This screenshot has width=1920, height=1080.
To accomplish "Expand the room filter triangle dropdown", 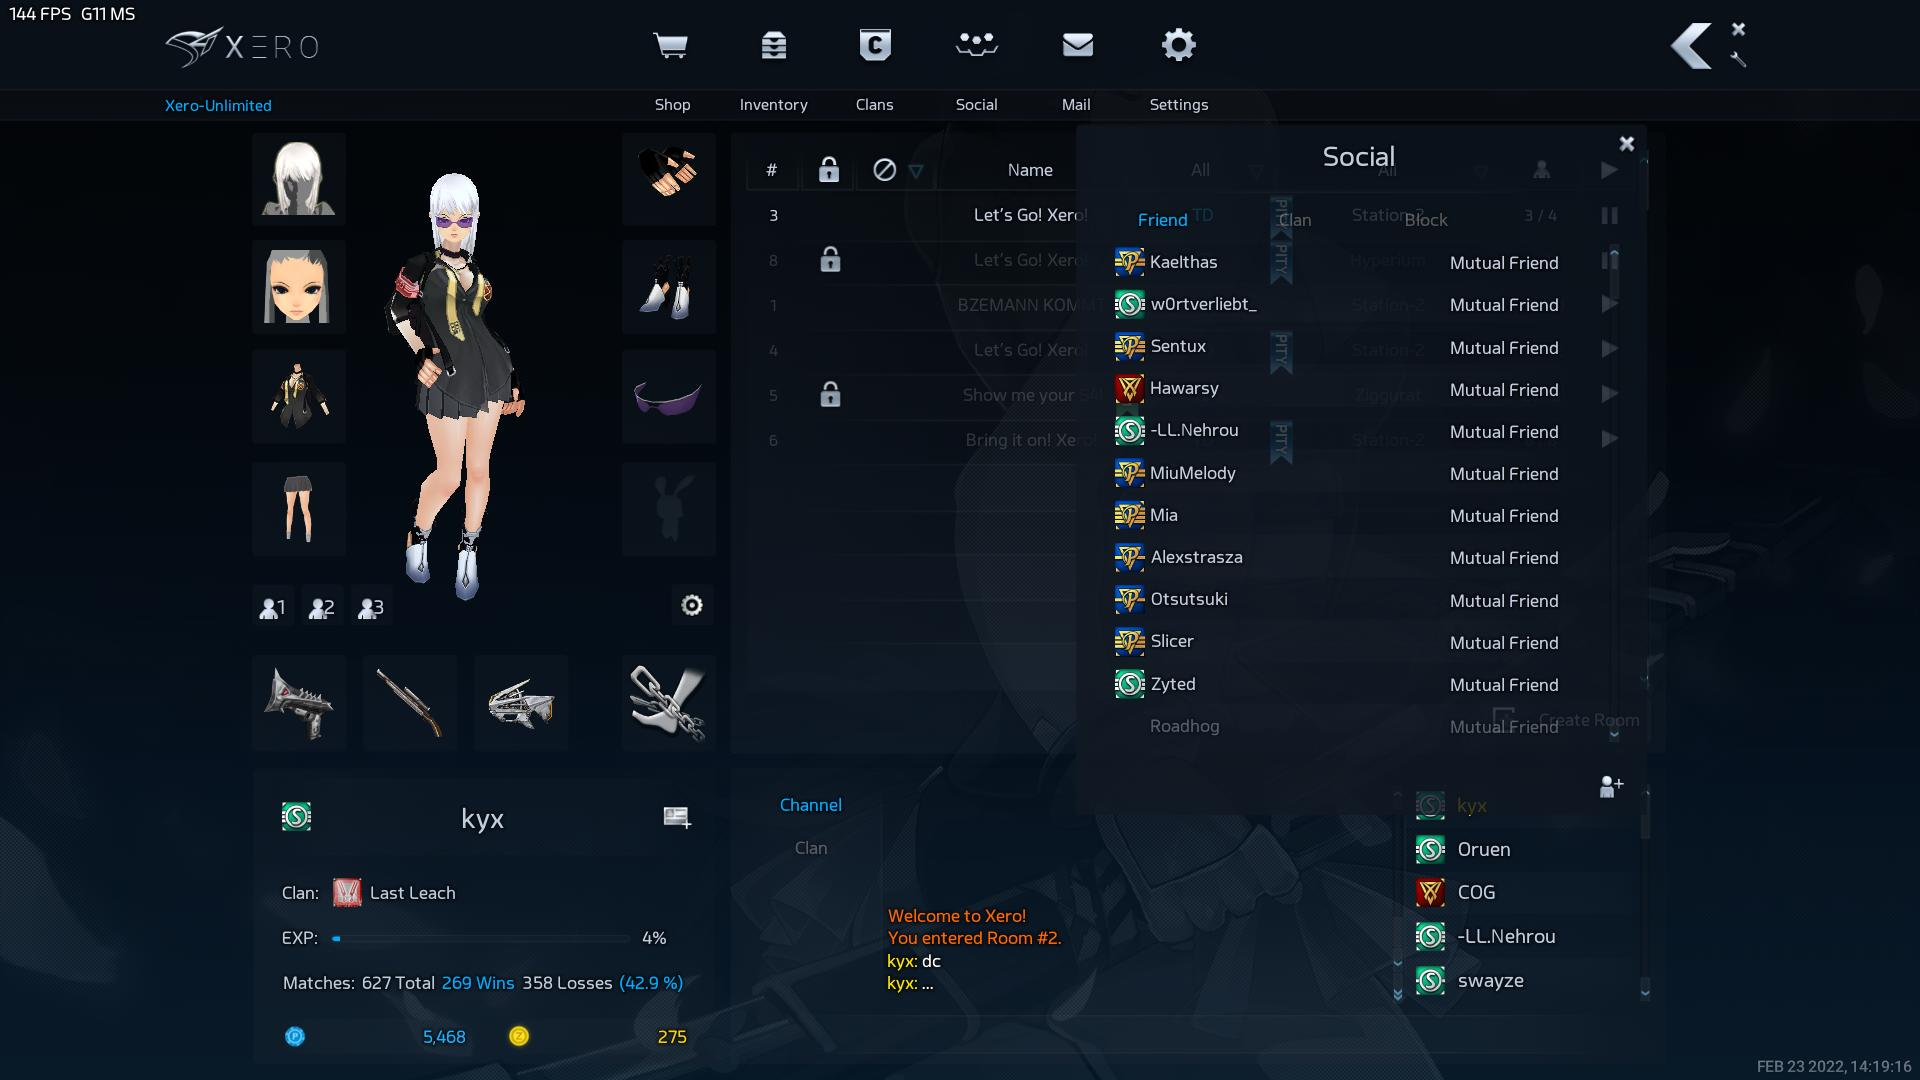I will point(916,172).
